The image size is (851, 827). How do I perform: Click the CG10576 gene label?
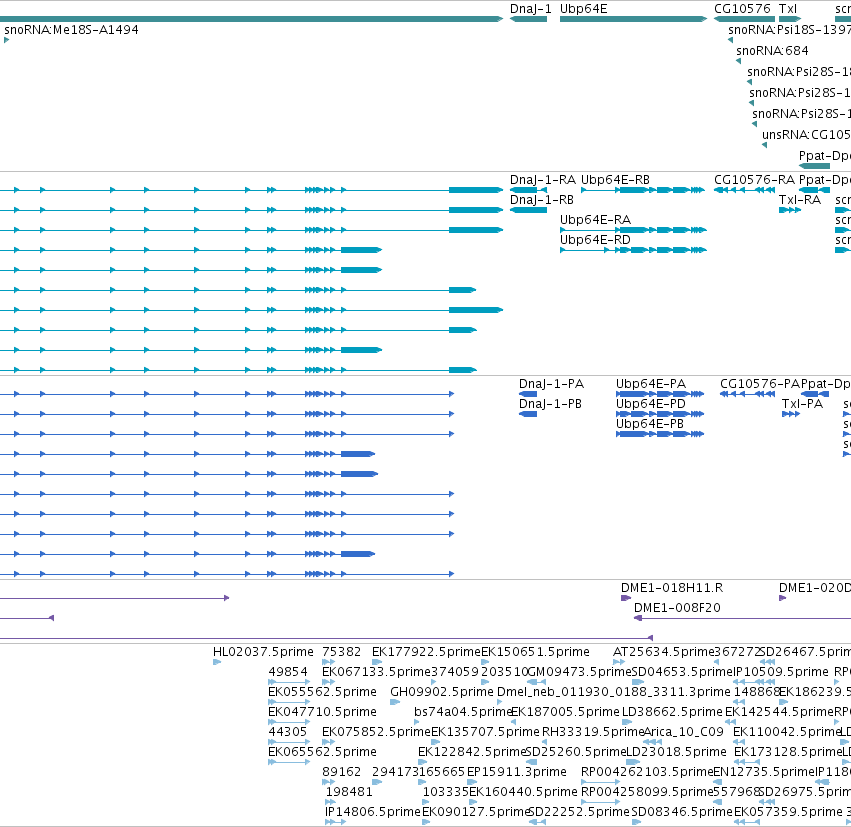742,9
